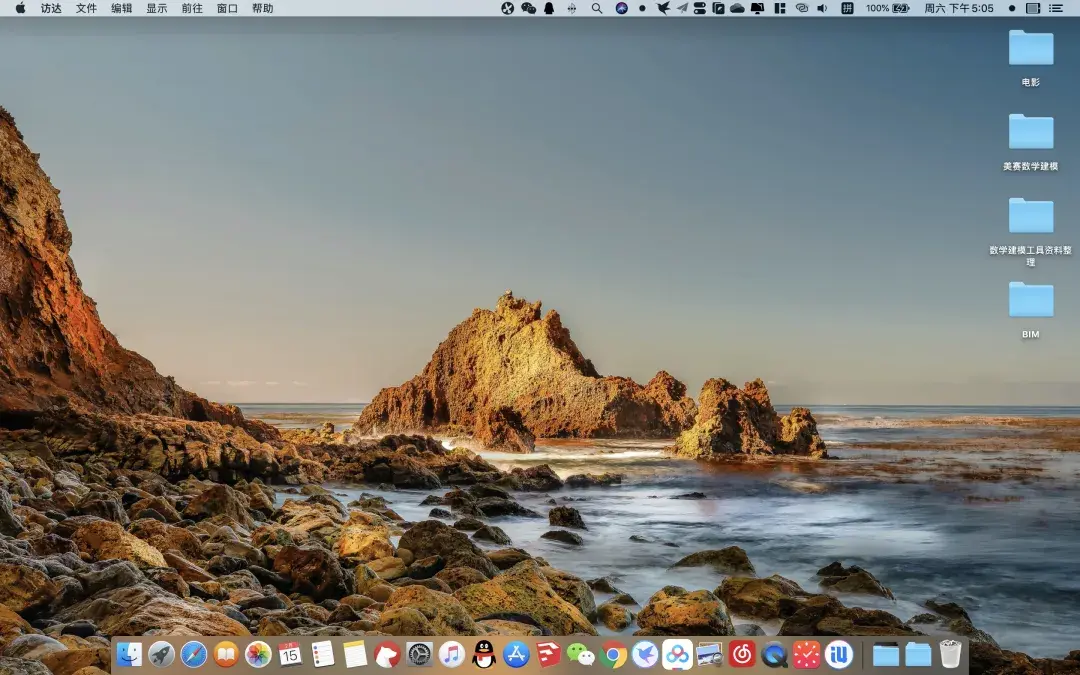The width and height of the screenshot is (1080, 675).
Task: Open the QQ penguin app in dock
Action: [484, 655]
